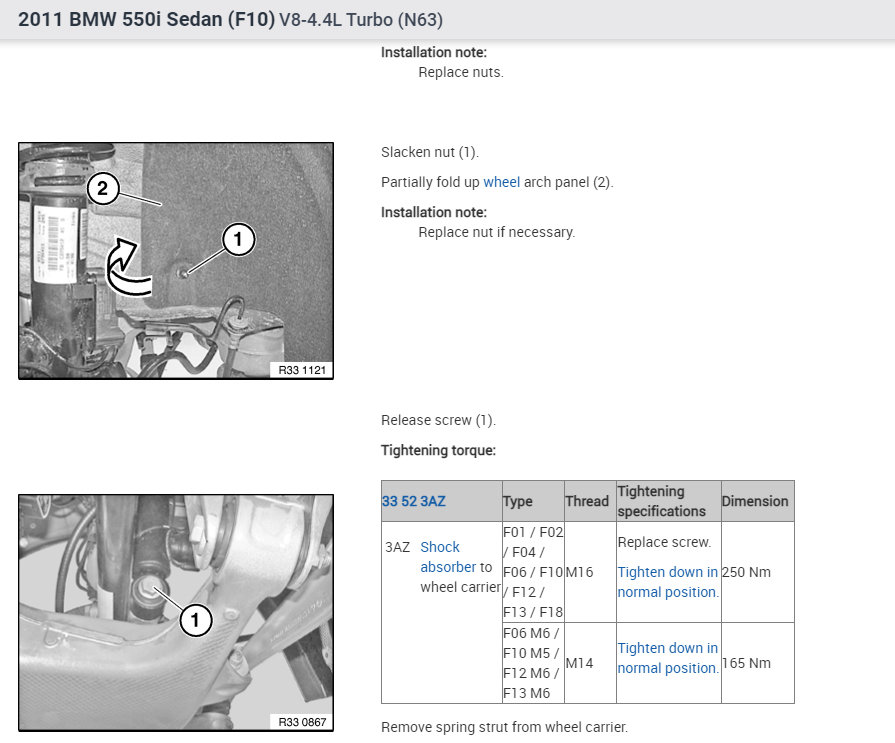Click the 'F01 / F02 / F04' type cell

(533, 572)
